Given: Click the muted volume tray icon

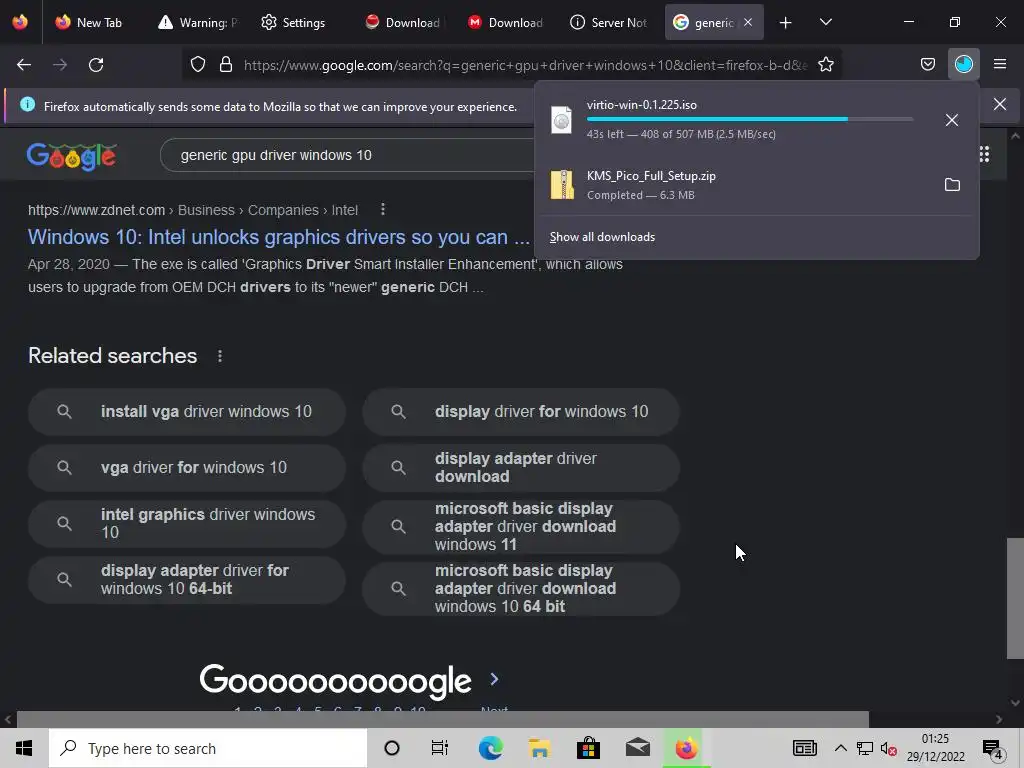Looking at the screenshot, I should pyautogui.click(x=888, y=749).
